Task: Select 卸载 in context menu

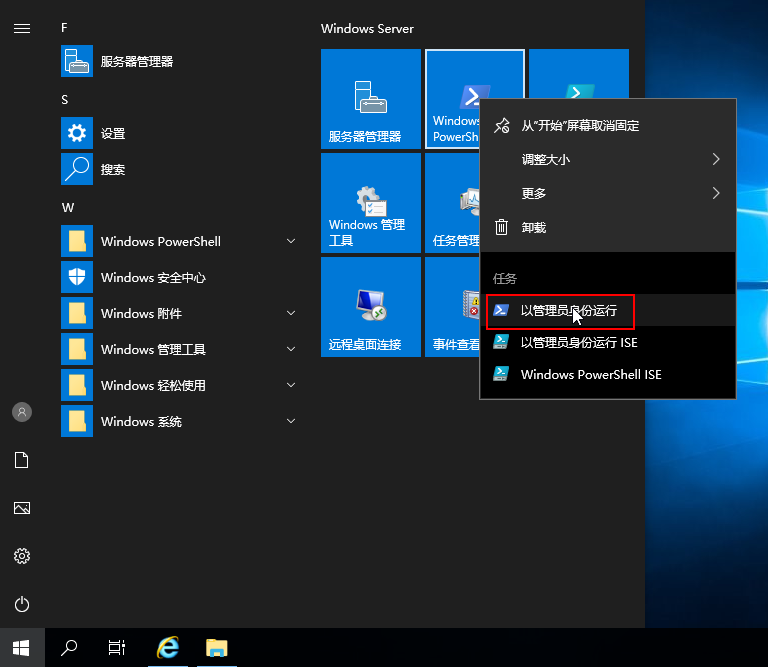Action: pos(607,227)
